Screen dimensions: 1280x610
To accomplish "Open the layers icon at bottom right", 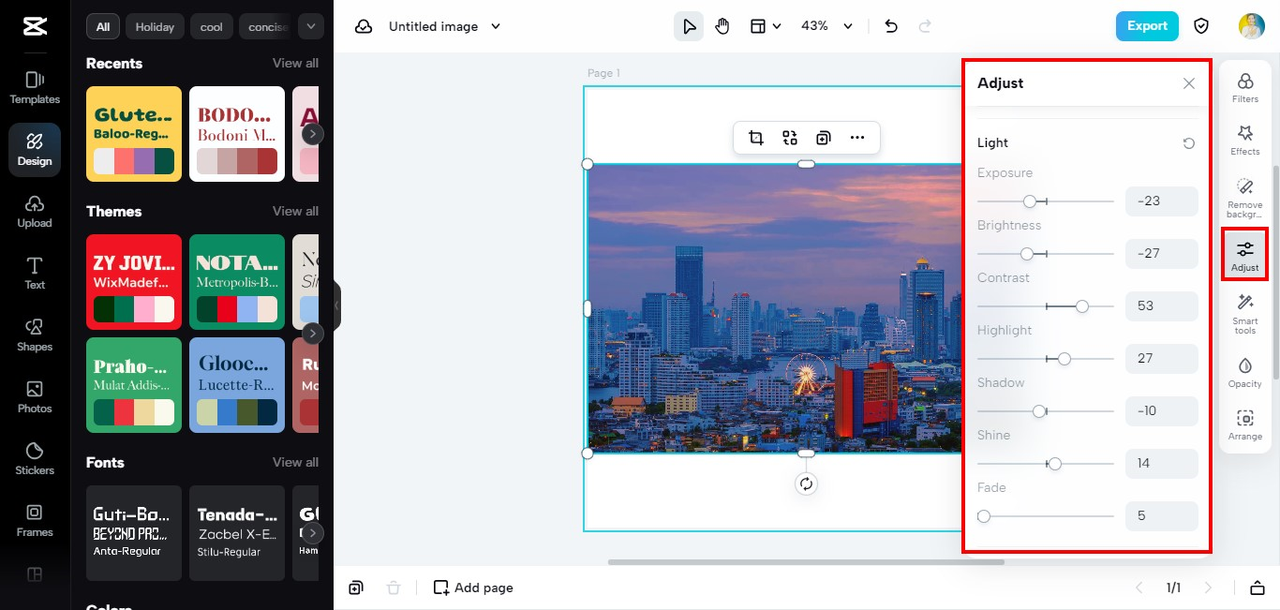I will coord(1258,588).
